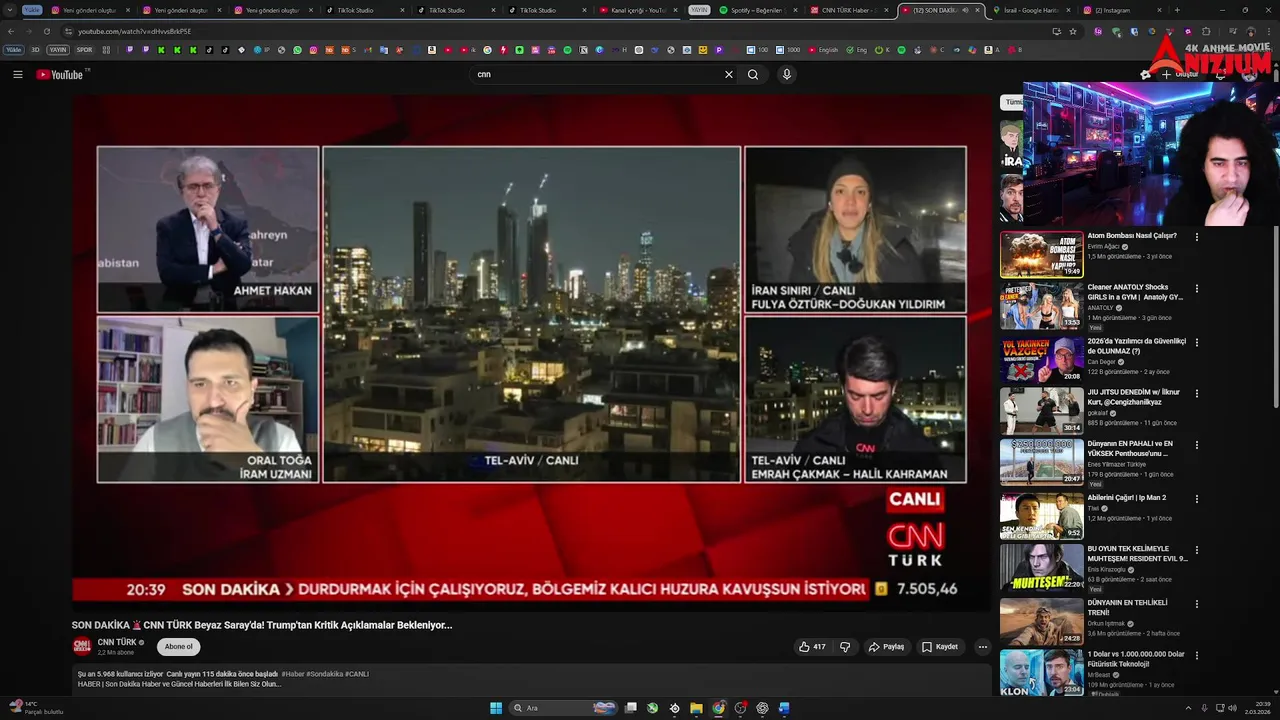This screenshot has width=1280, height=720.
Task: Open options menu for Atom Bombası video
Action: (x=1197, y=237)
